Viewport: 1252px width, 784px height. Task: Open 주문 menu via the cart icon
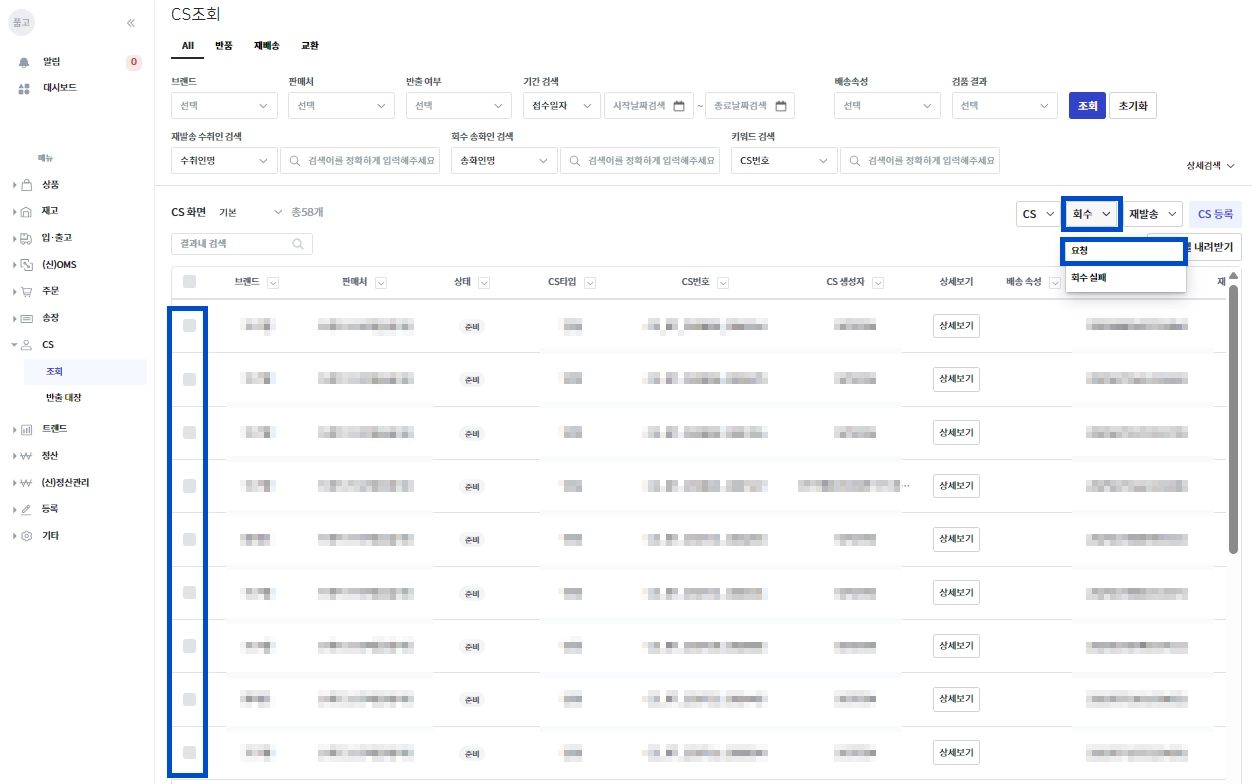pos(27,291)
